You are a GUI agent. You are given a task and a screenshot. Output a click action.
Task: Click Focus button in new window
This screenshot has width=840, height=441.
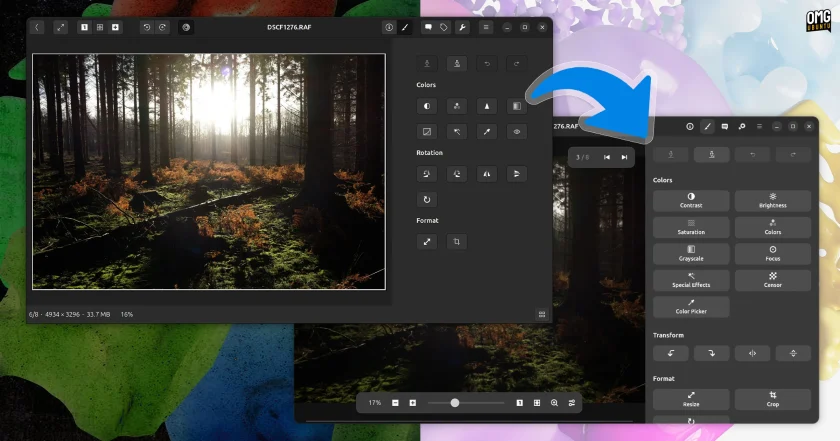(x=772, y=253)
